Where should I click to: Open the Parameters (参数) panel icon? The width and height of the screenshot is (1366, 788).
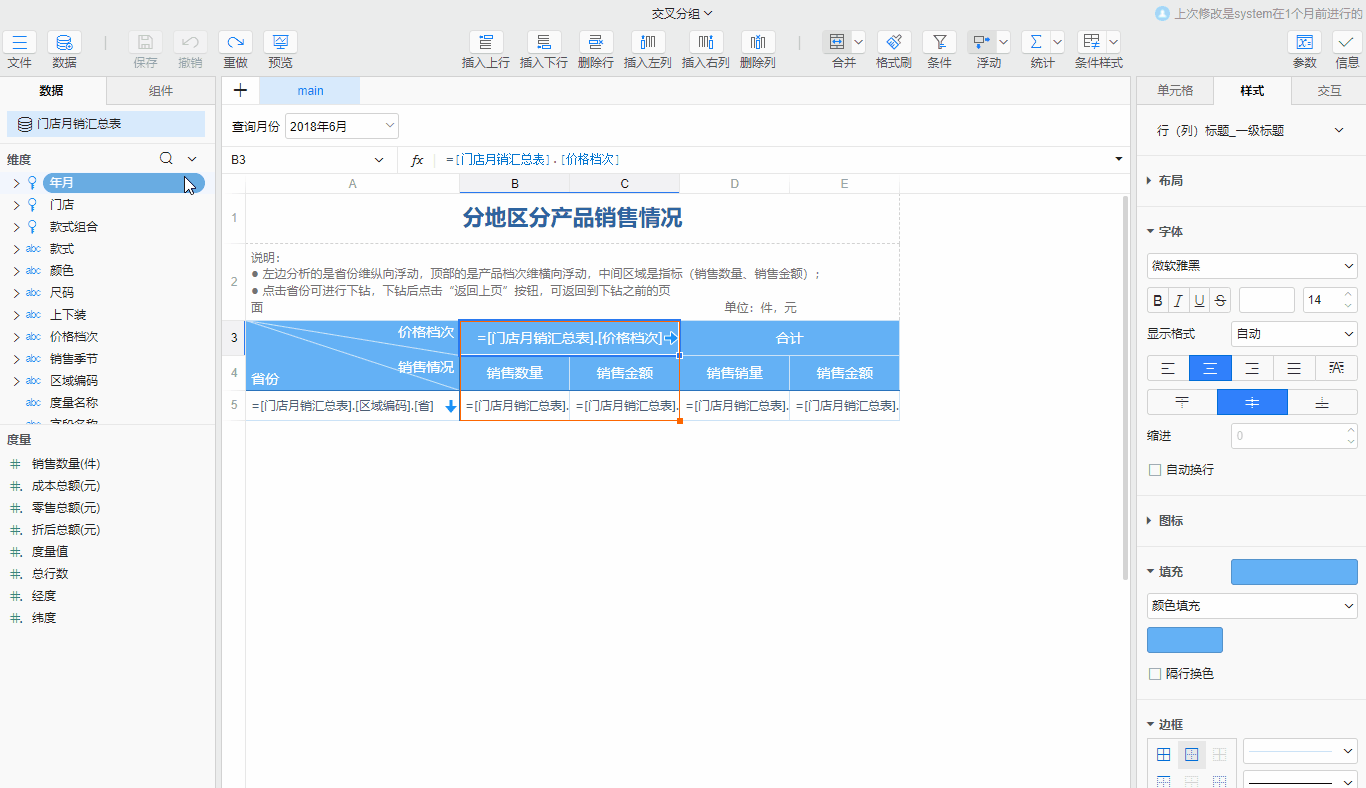pos(1304,42)
